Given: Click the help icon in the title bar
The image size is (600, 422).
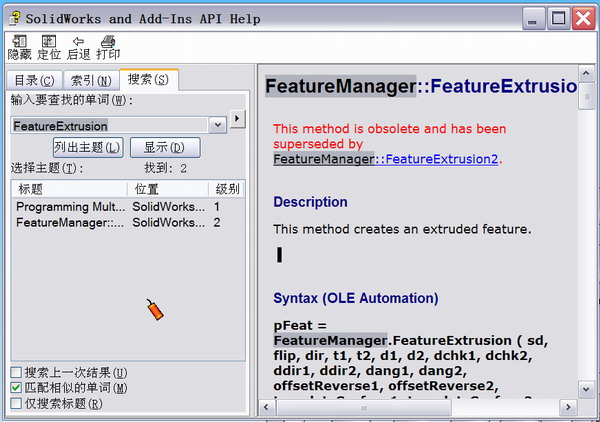Looking at the screenshot, I should click(15, 18).
